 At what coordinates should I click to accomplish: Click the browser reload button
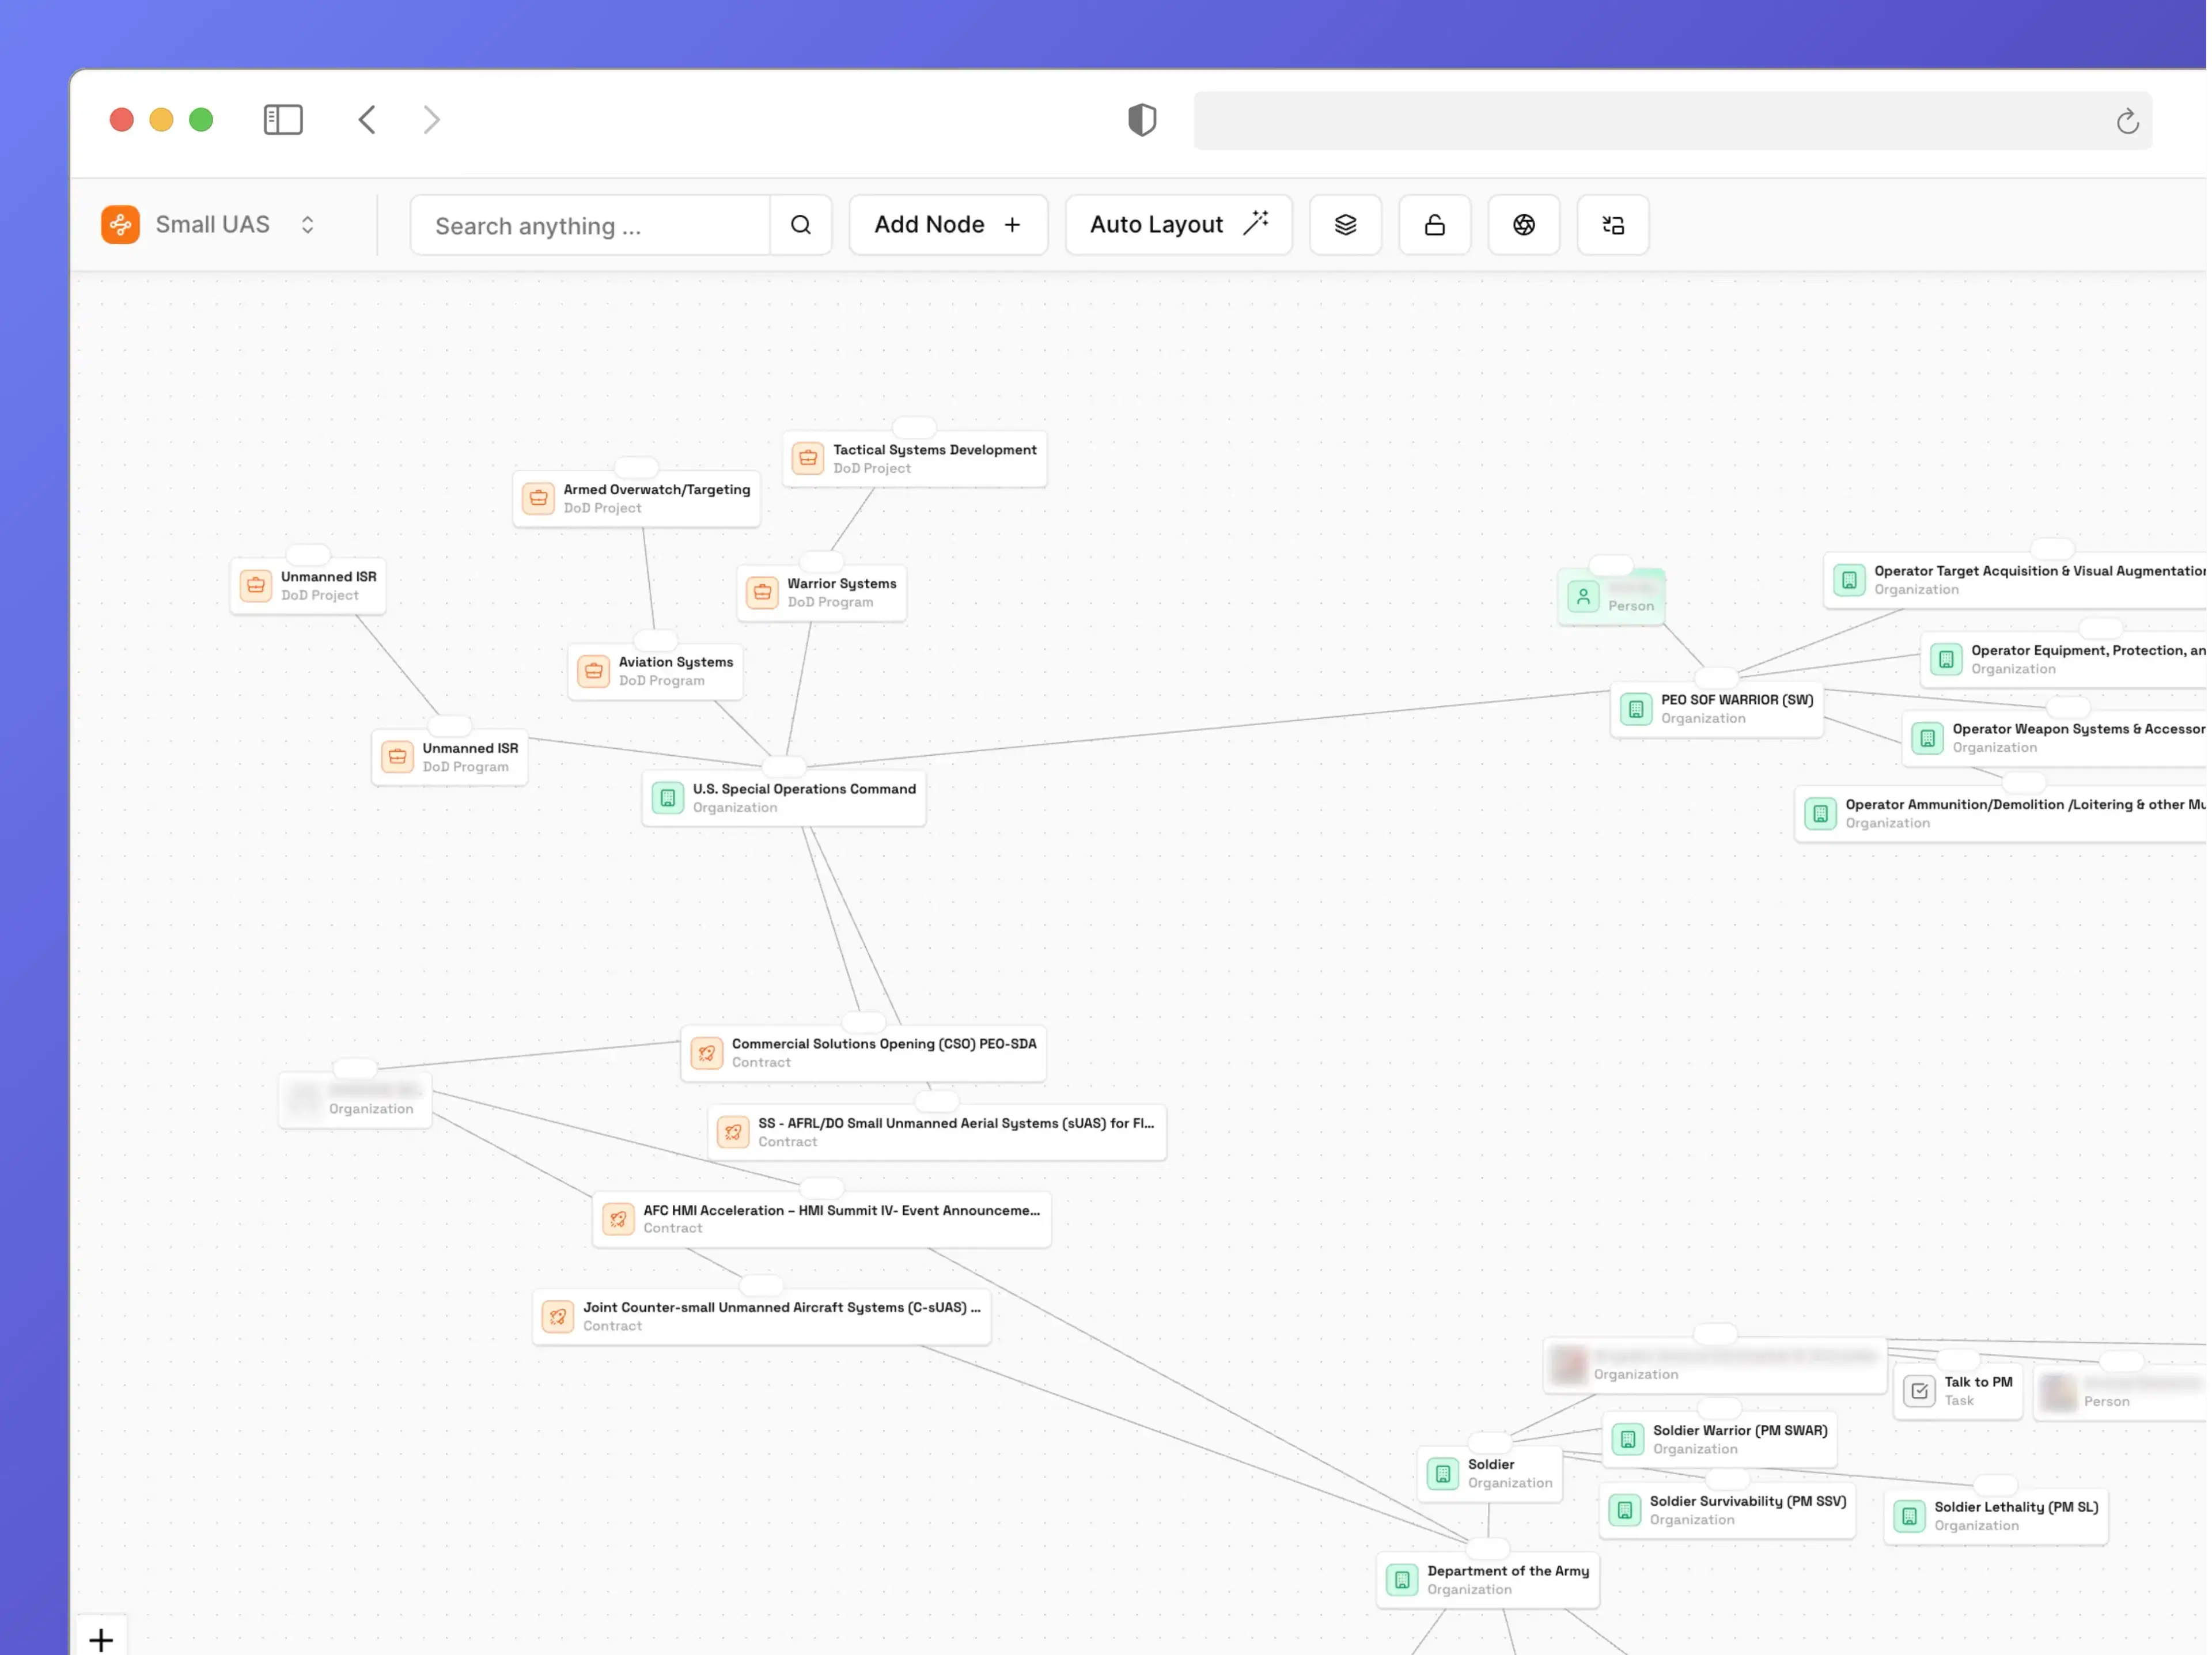pyautogui.click(x=2127, y=120)
